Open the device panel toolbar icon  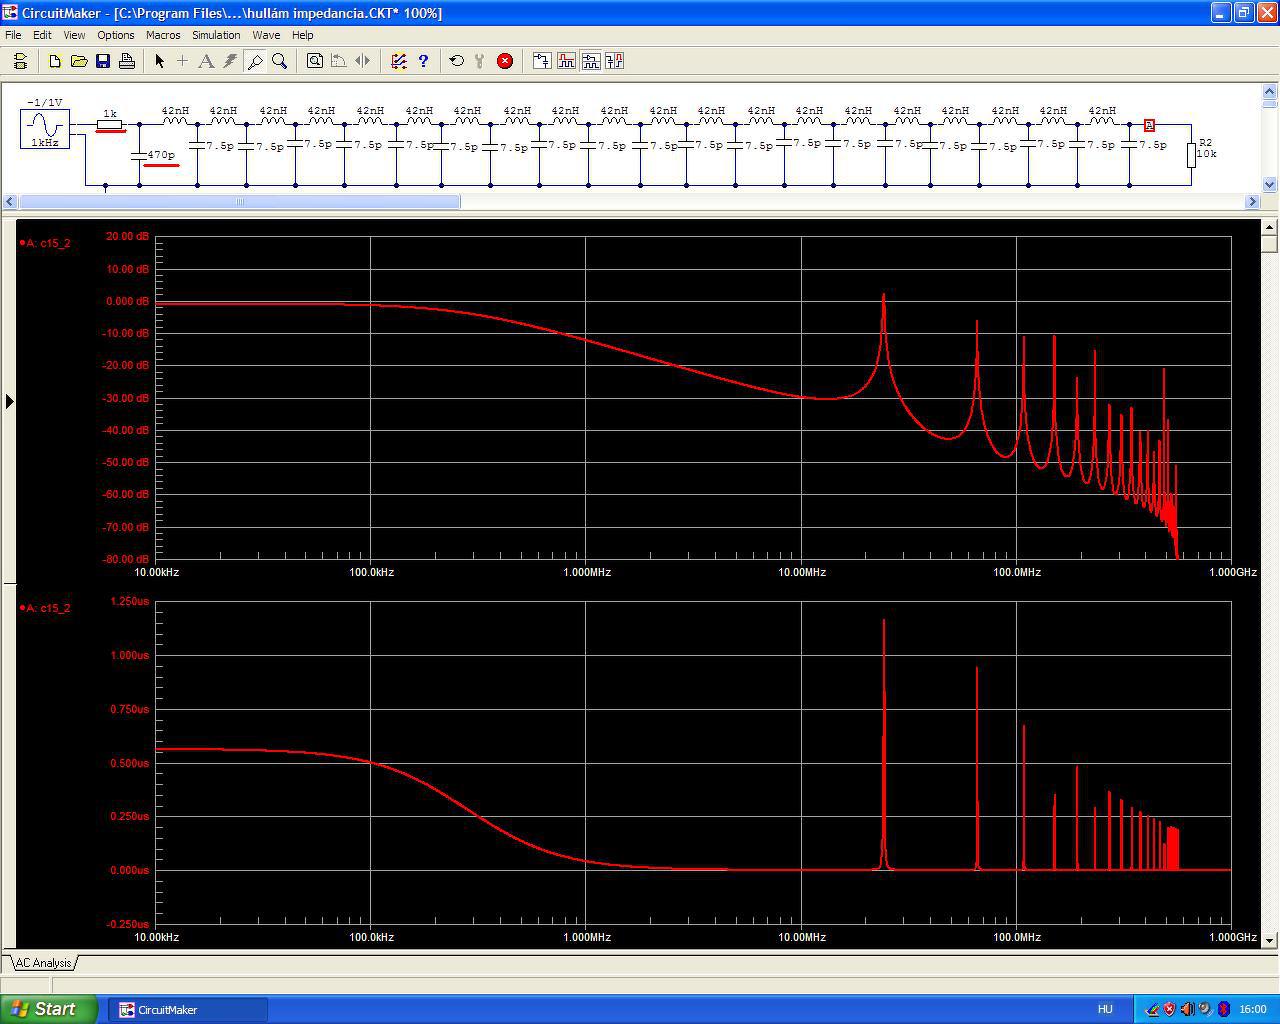[x=20, y=61]
